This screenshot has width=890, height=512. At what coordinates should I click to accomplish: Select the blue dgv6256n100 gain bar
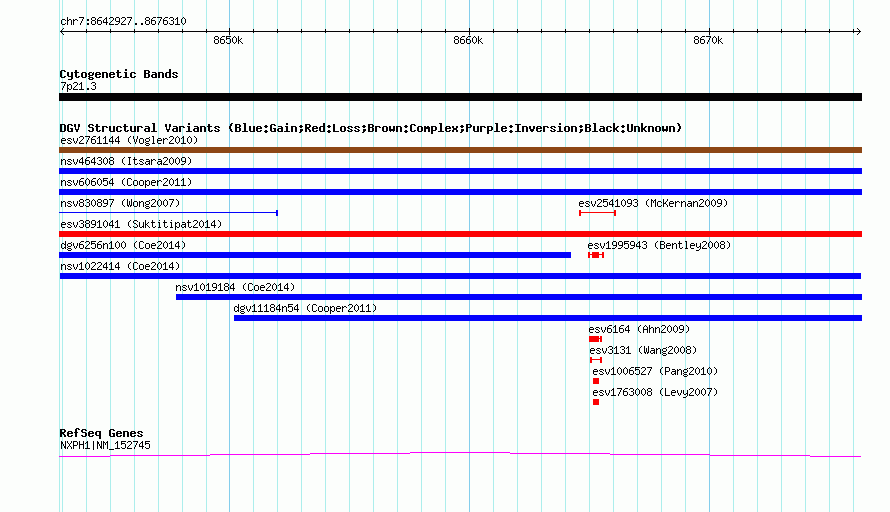pos(315,255)
